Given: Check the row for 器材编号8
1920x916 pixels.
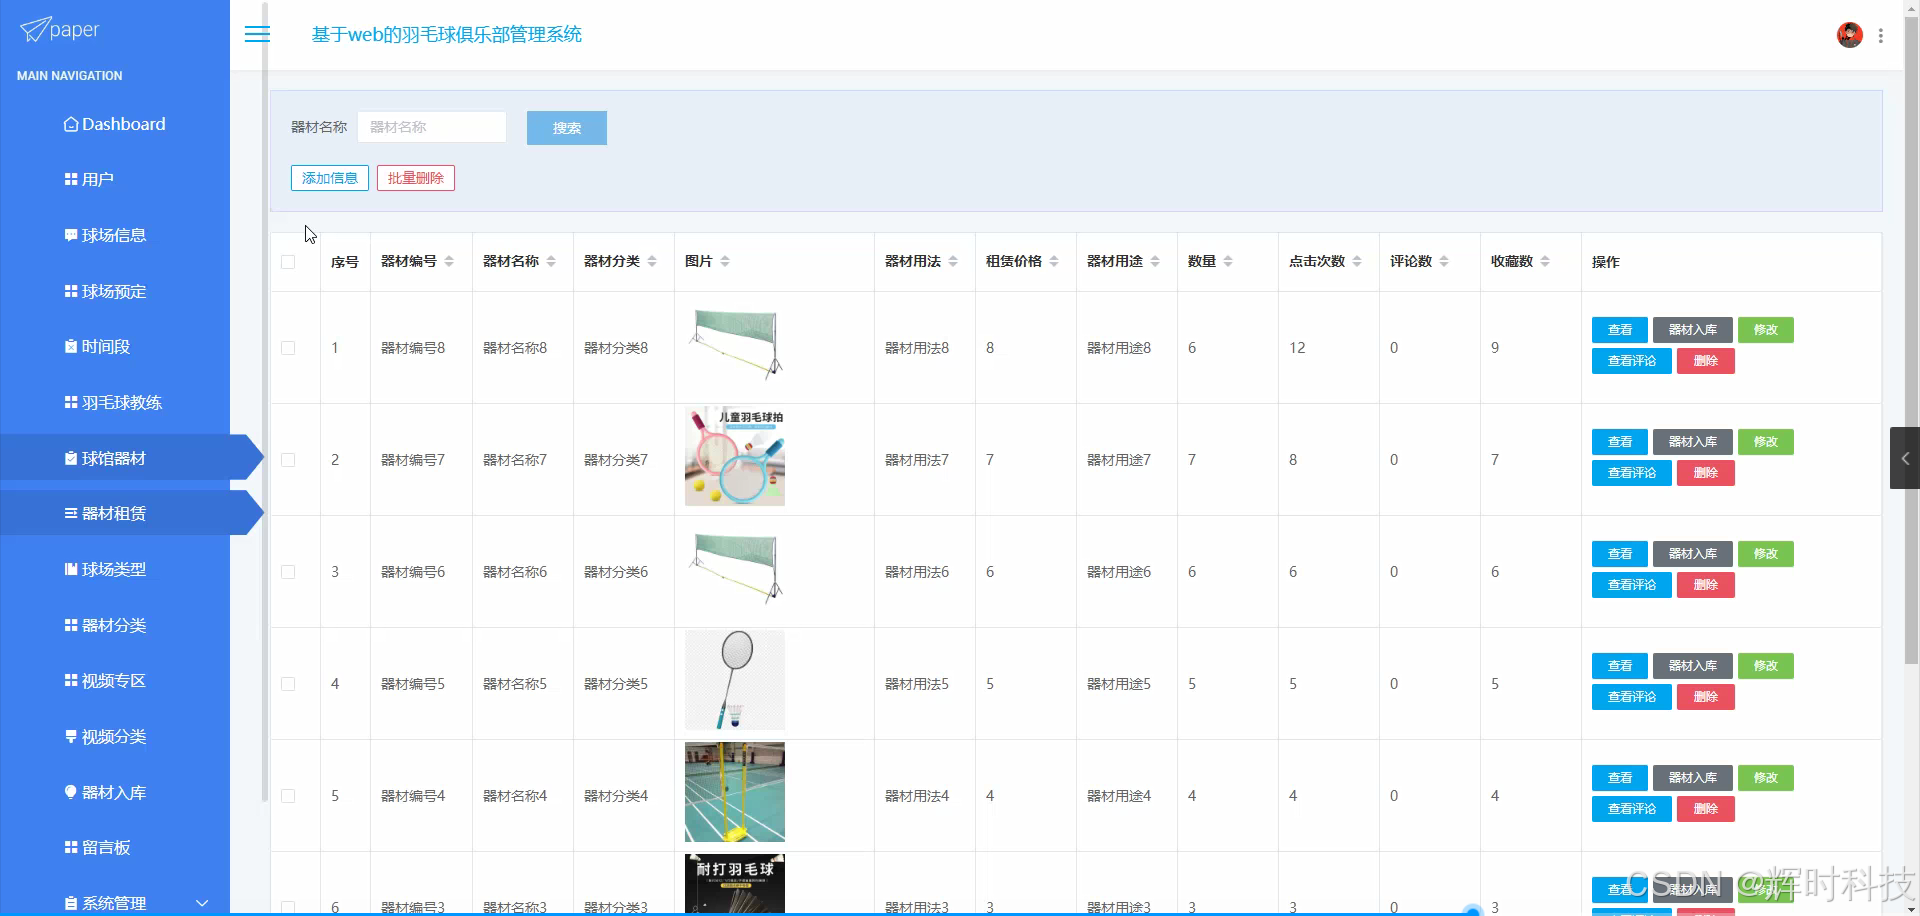Looking at the screenshot, I should tap(288, 348).
